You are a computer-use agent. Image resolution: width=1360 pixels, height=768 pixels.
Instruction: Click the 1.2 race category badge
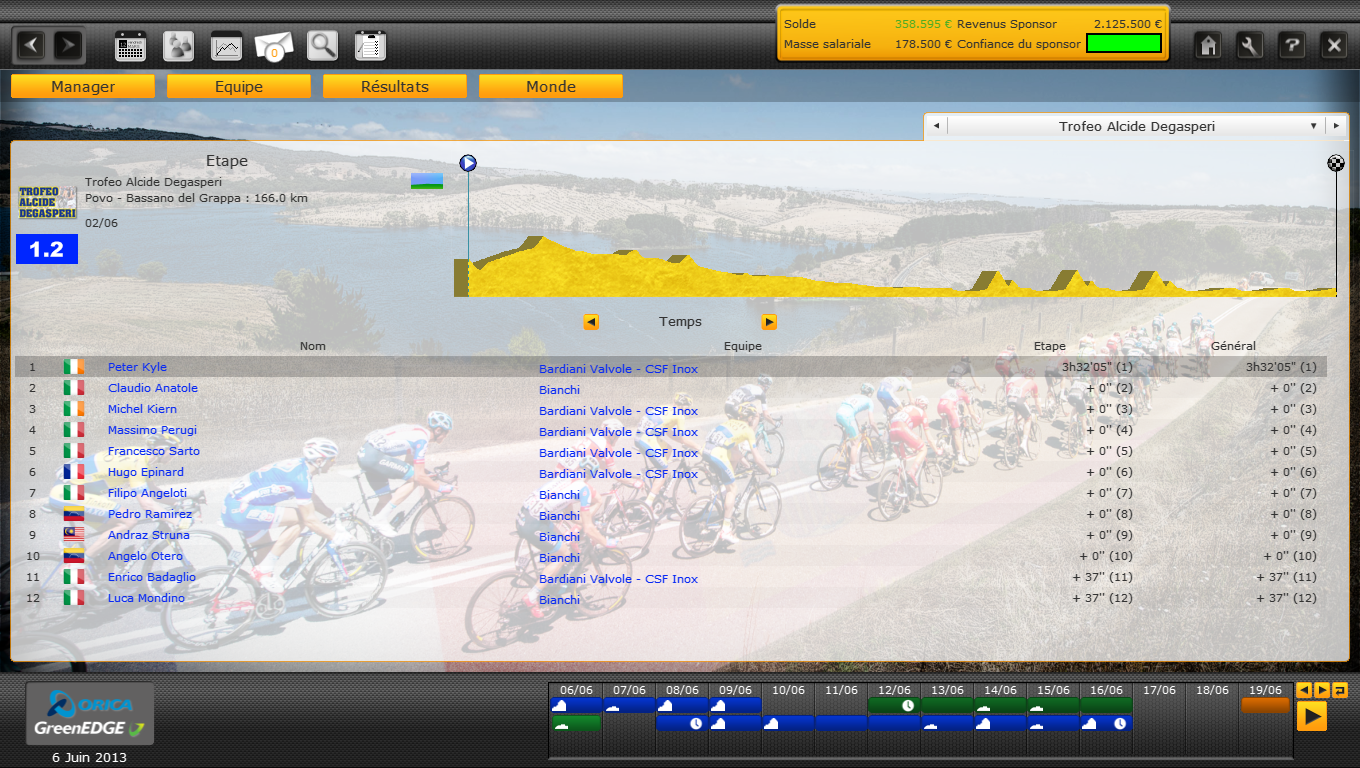[x=47, y=249]
